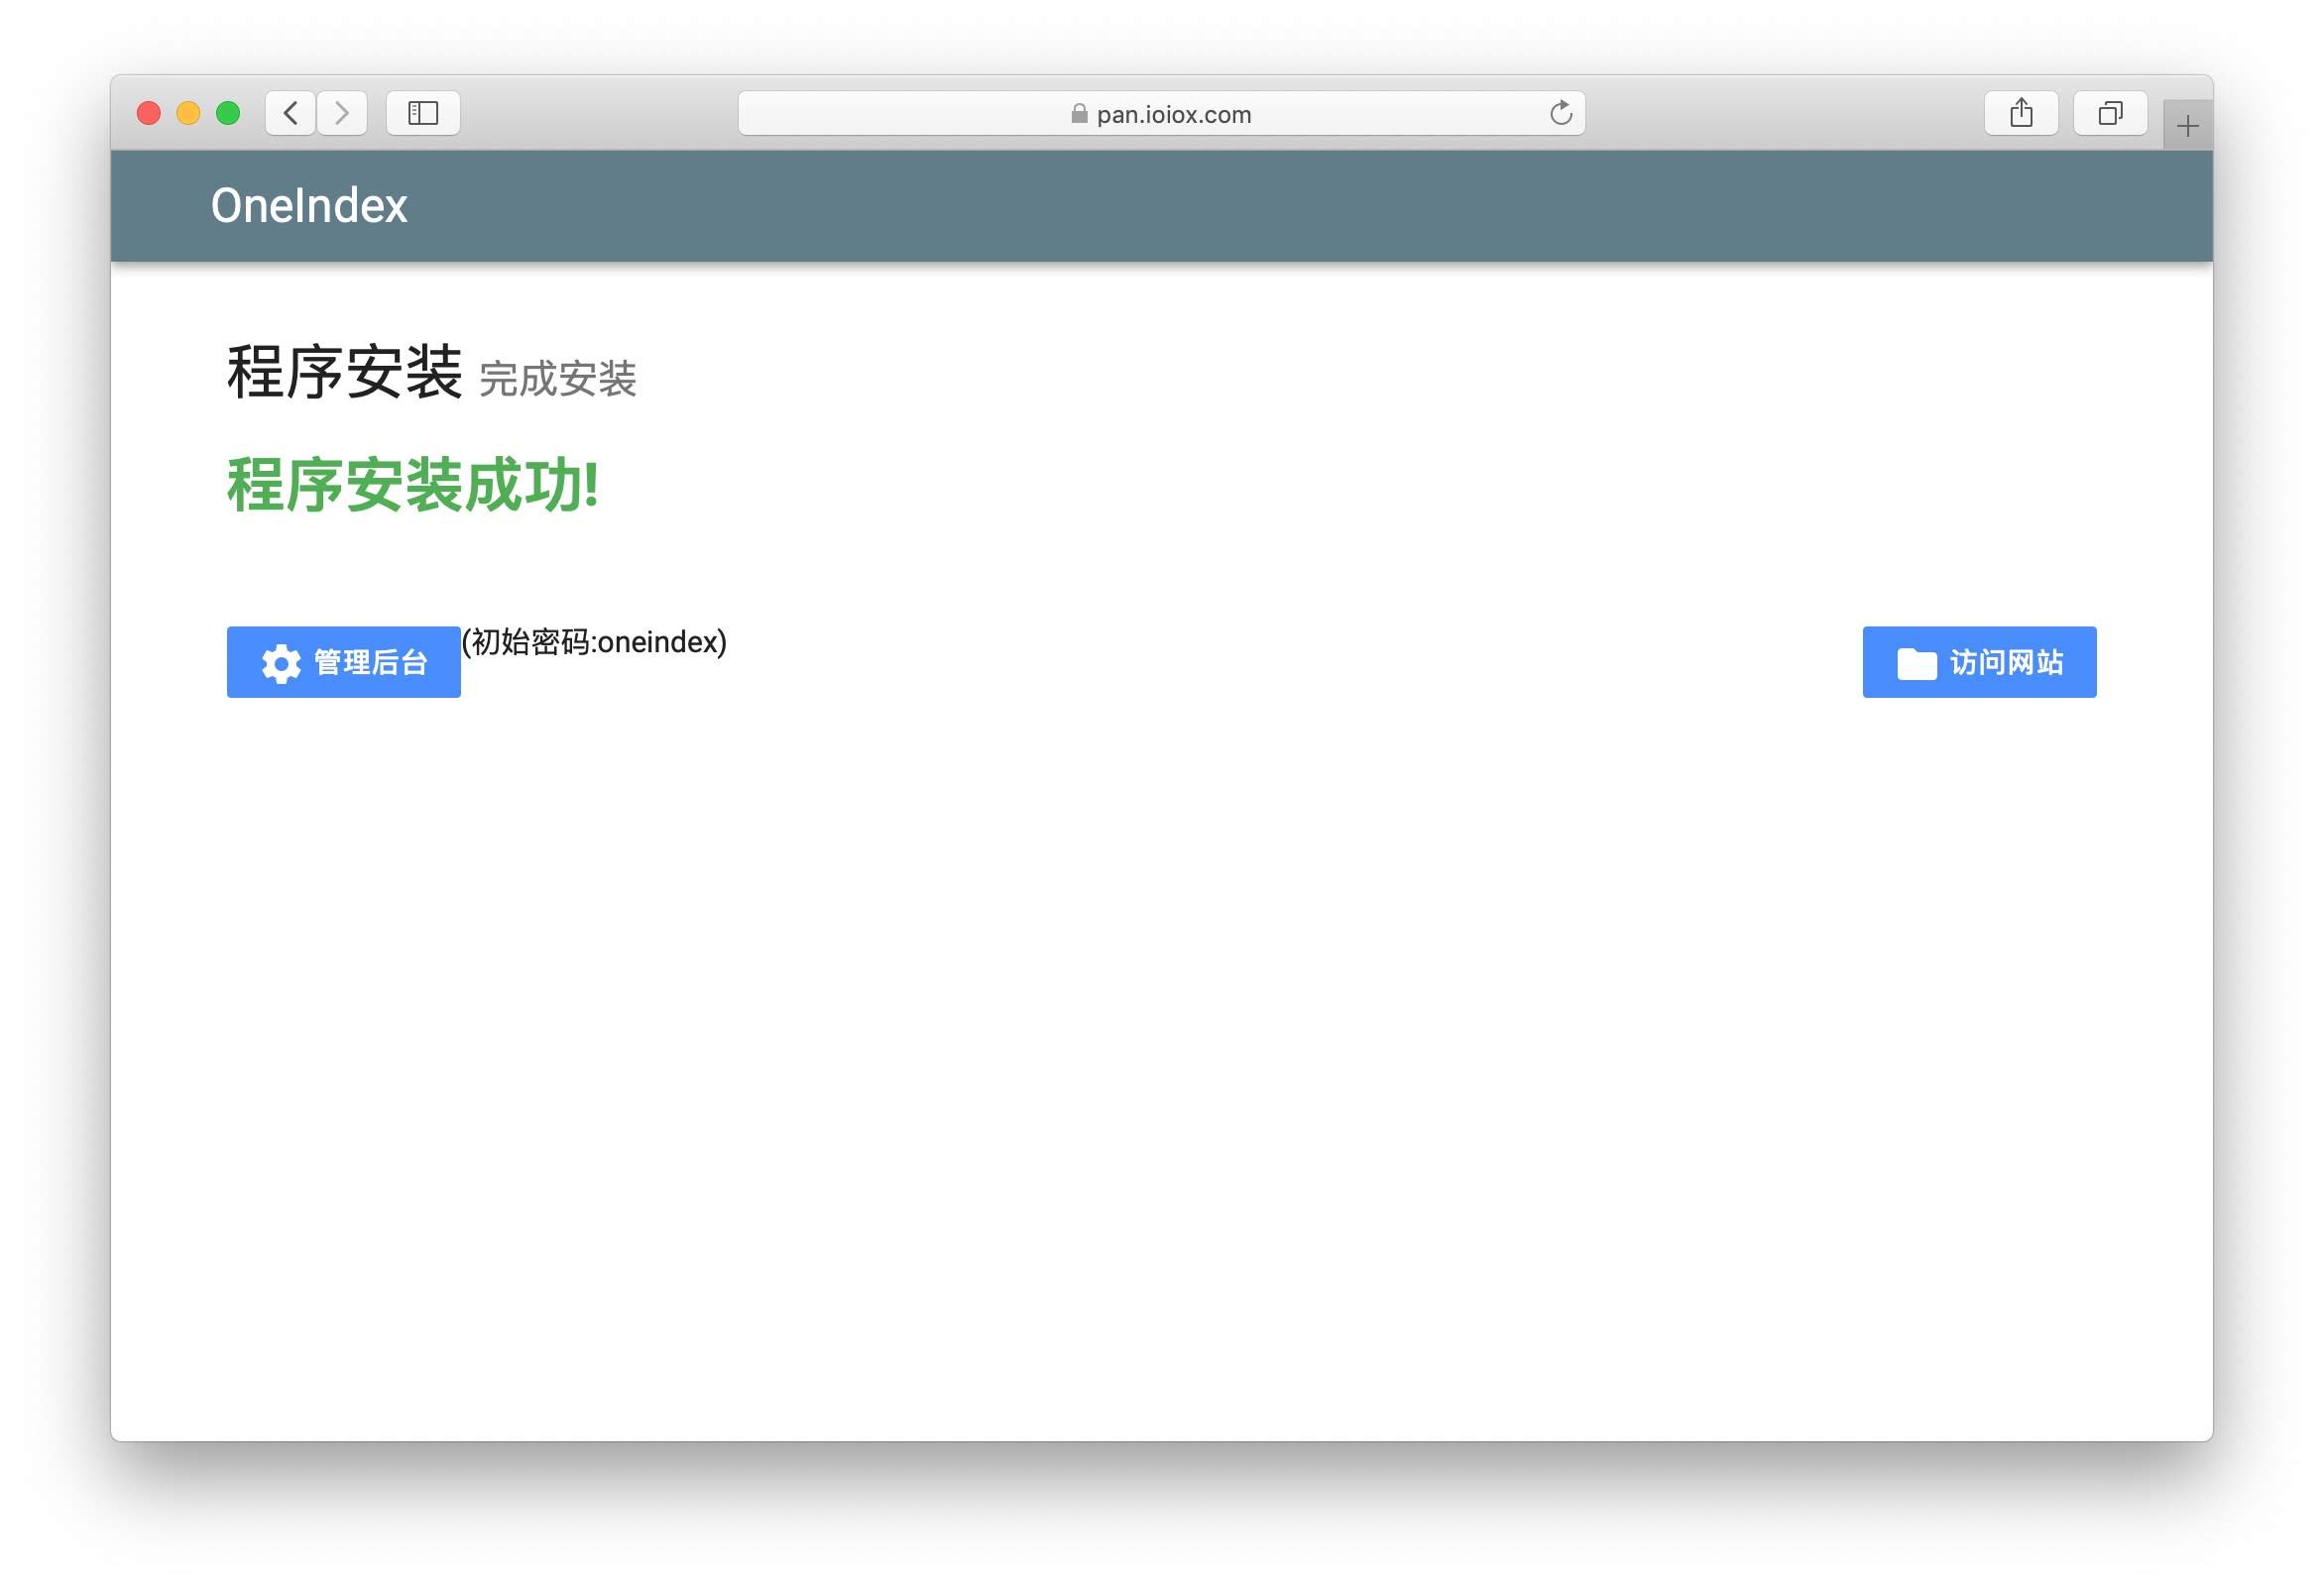
Task: Click the 完成安装 subtitle text
Action: [557, 379]
